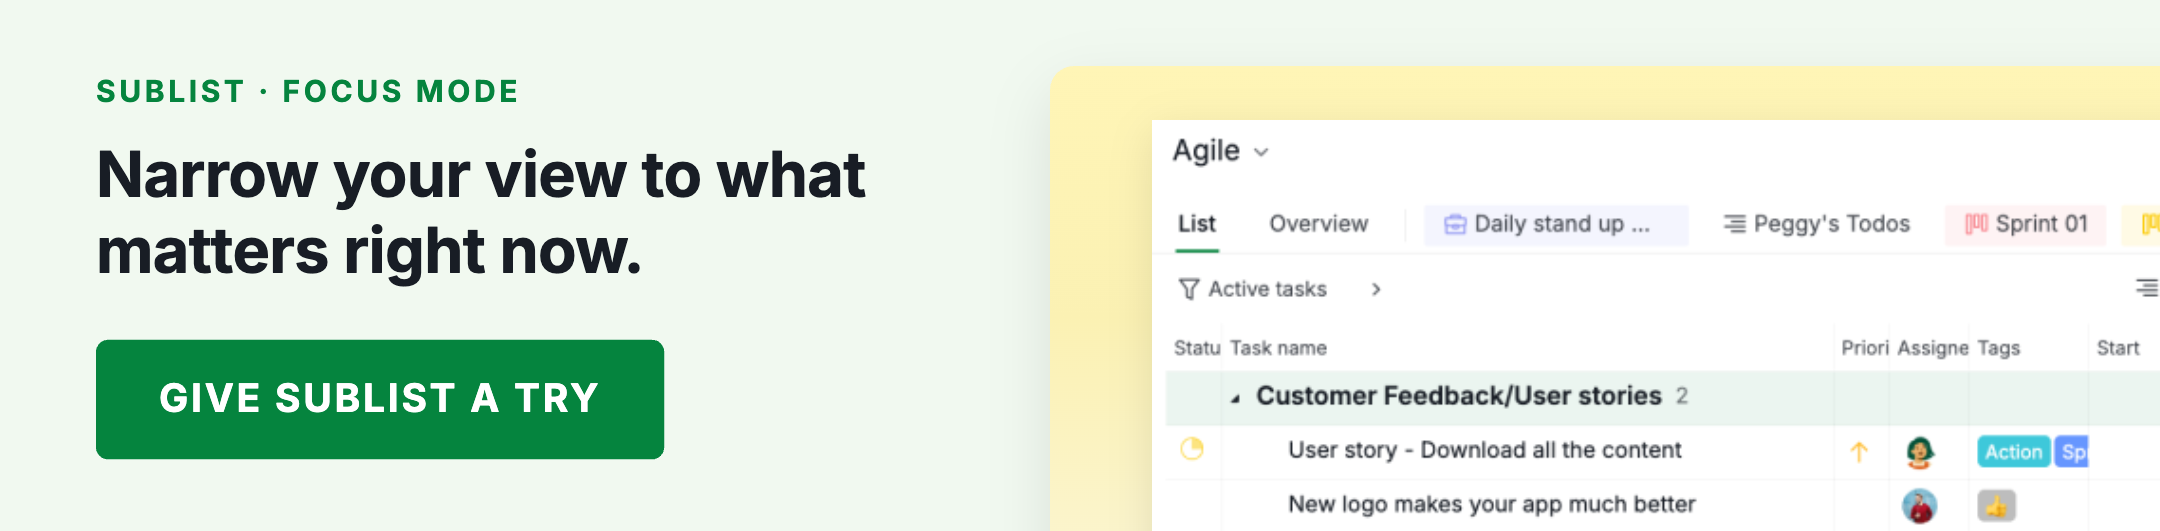Open the task User story - Download all the content
The height and width of the screenshot is (531, 2160).
coord(1484,450)
